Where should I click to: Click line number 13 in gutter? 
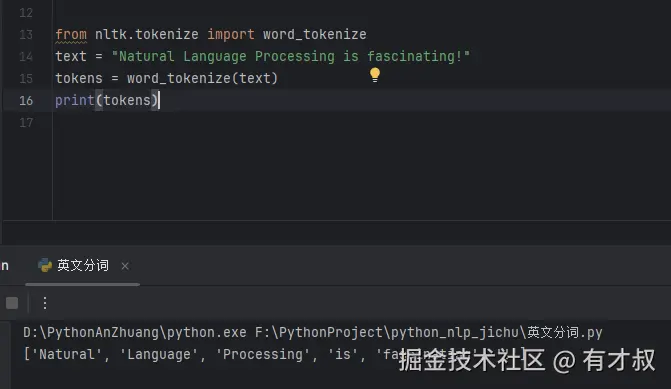[x=26, y=35]
